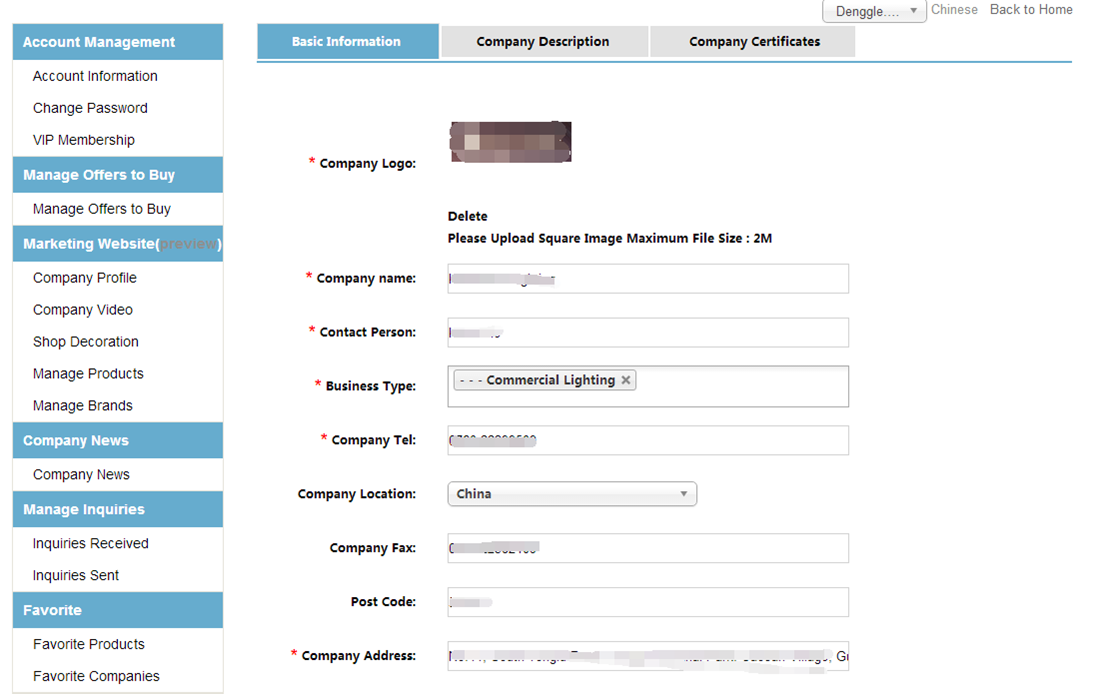
Task: Open the Change Password page
Action: (x=90, y=108)
